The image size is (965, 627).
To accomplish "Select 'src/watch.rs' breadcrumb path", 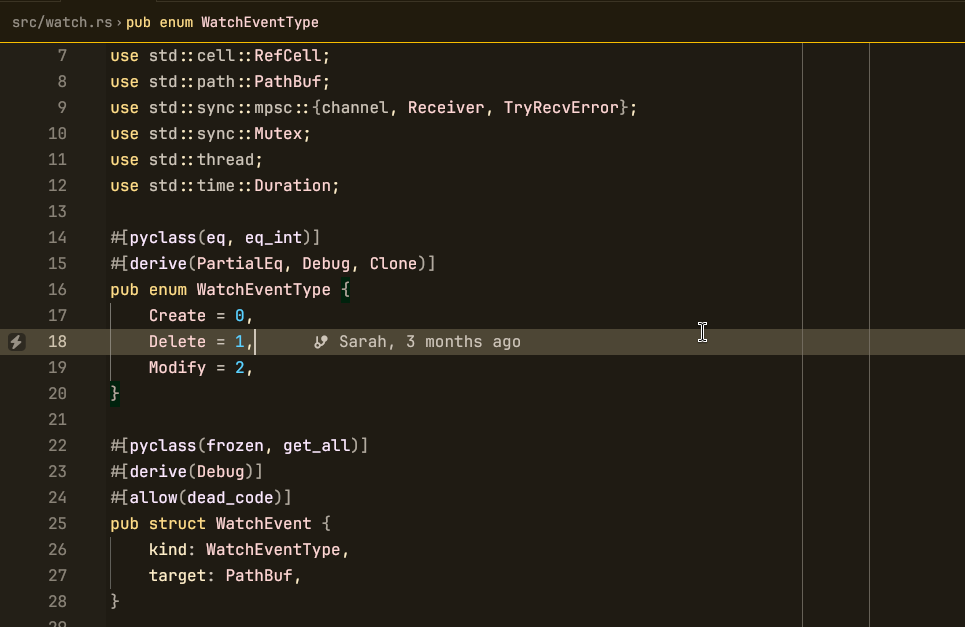I will (62, 22).
